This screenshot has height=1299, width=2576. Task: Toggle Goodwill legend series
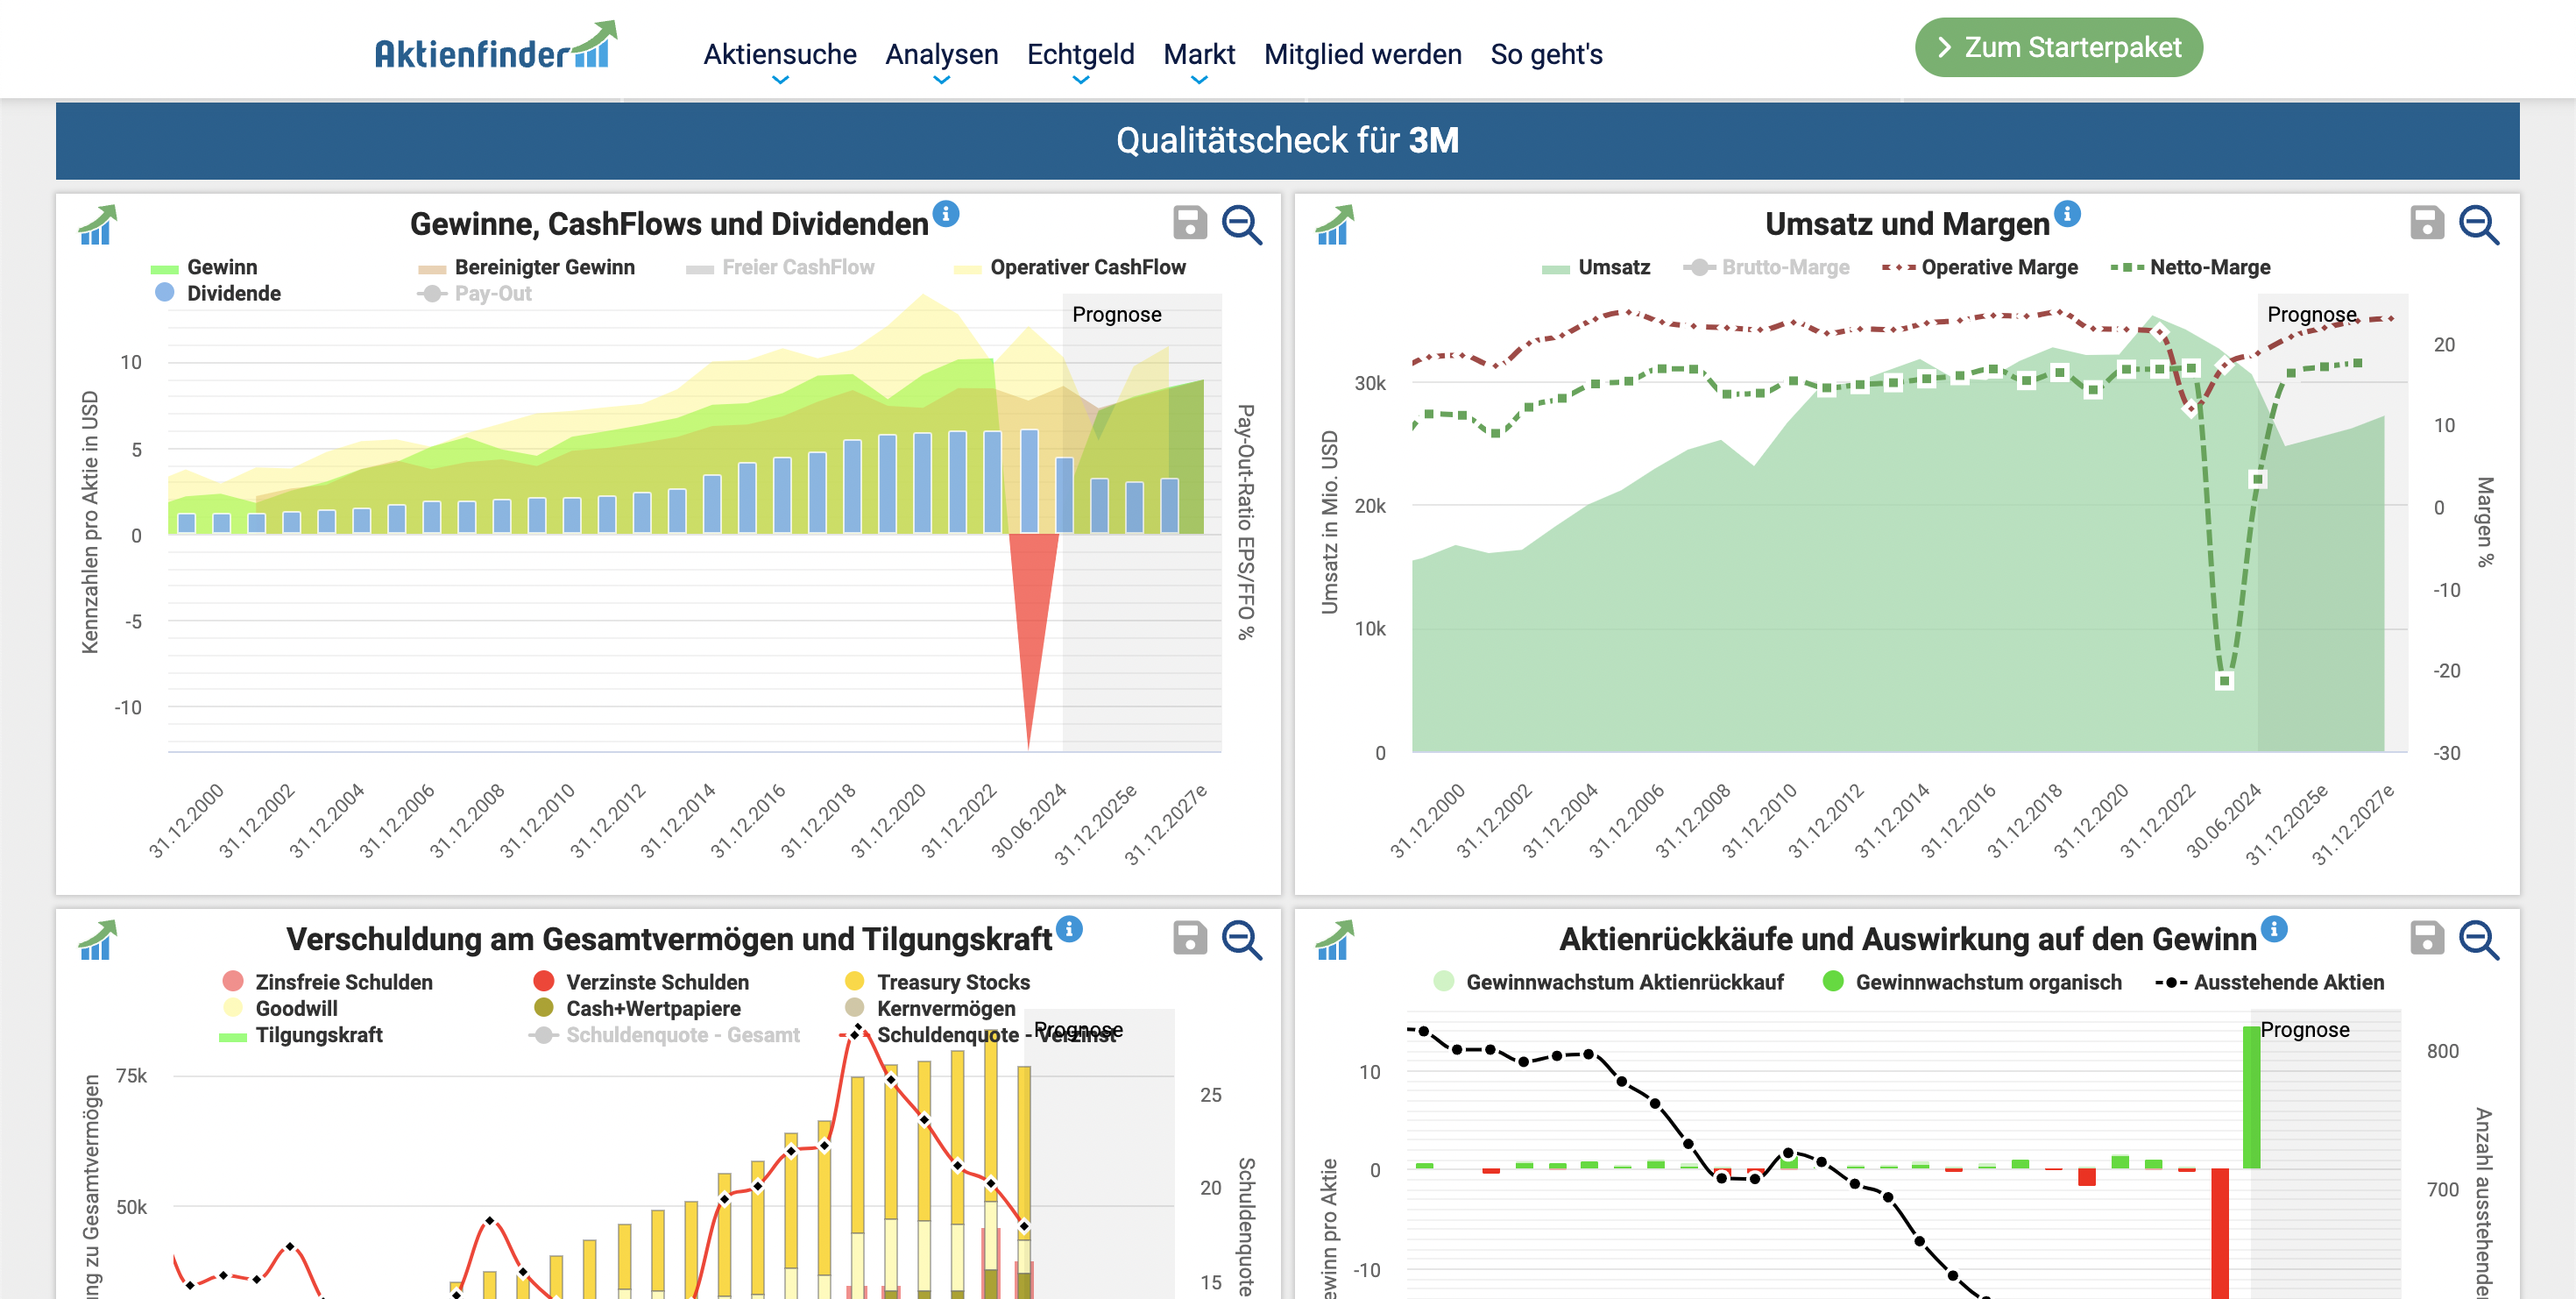pos(280,1008)
